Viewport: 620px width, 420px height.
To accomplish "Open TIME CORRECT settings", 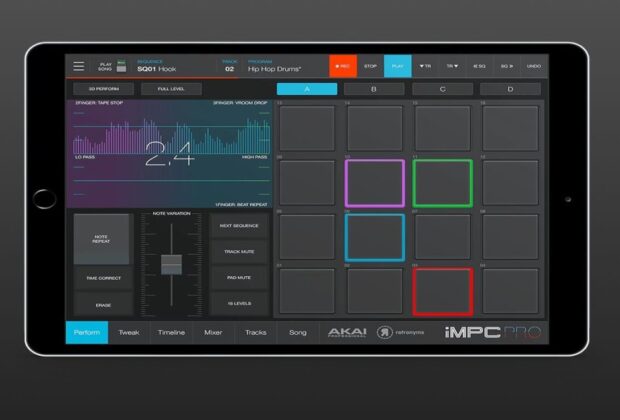I will pos(103,278).
